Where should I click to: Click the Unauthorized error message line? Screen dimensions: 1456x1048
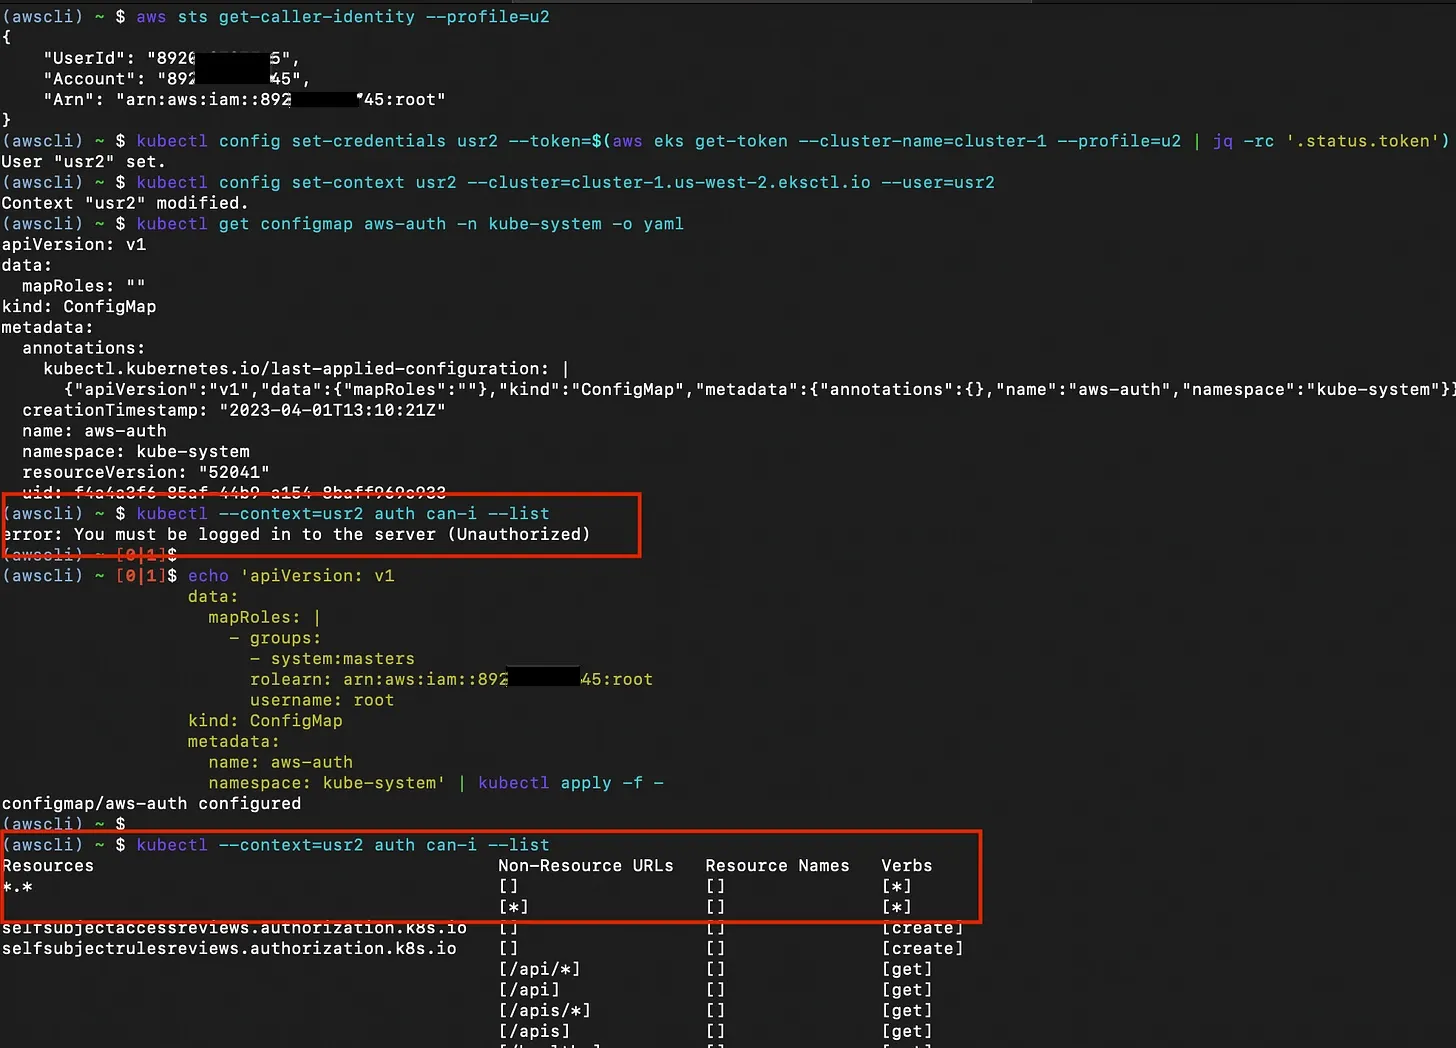[x=296, y=535]
